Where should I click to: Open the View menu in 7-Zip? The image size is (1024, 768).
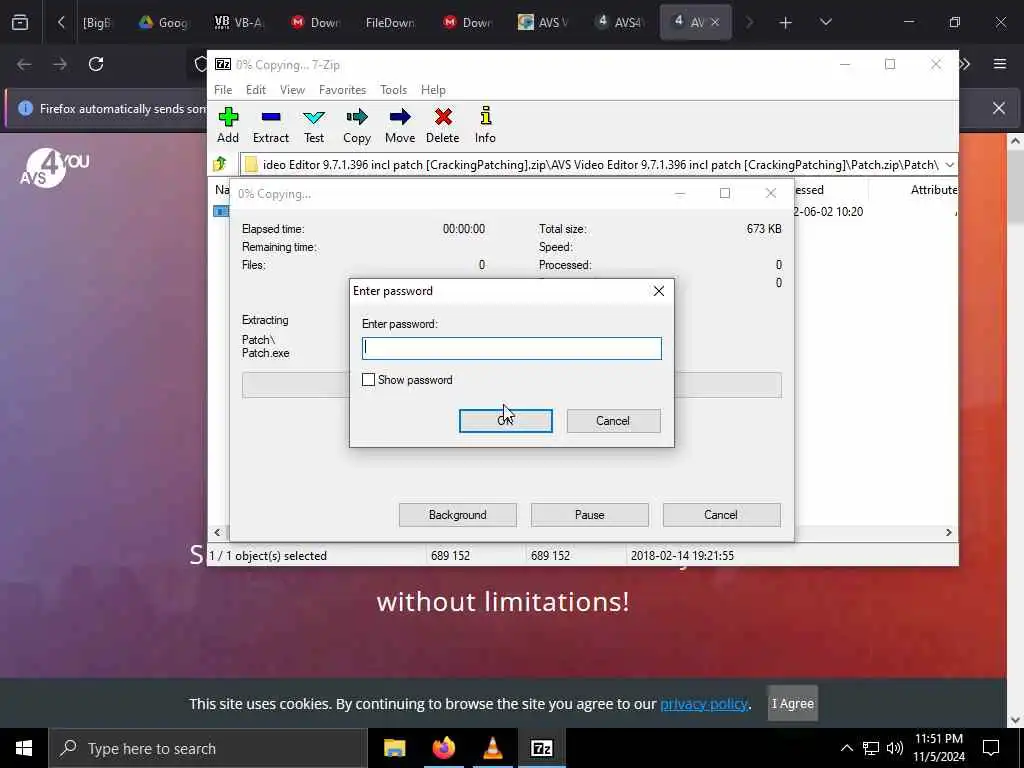point(292,90)
